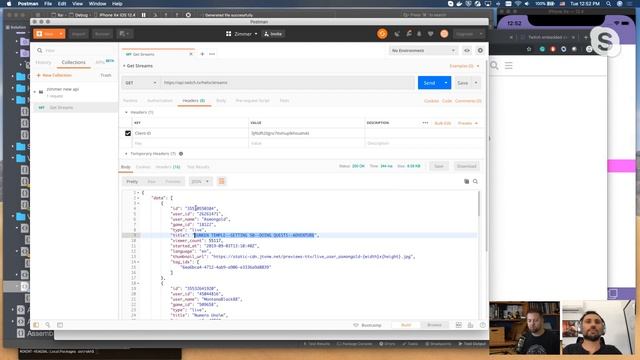The height and width of the screenshot is (360, 640).
Task: Click the Invite button
Action: (273, 34)
